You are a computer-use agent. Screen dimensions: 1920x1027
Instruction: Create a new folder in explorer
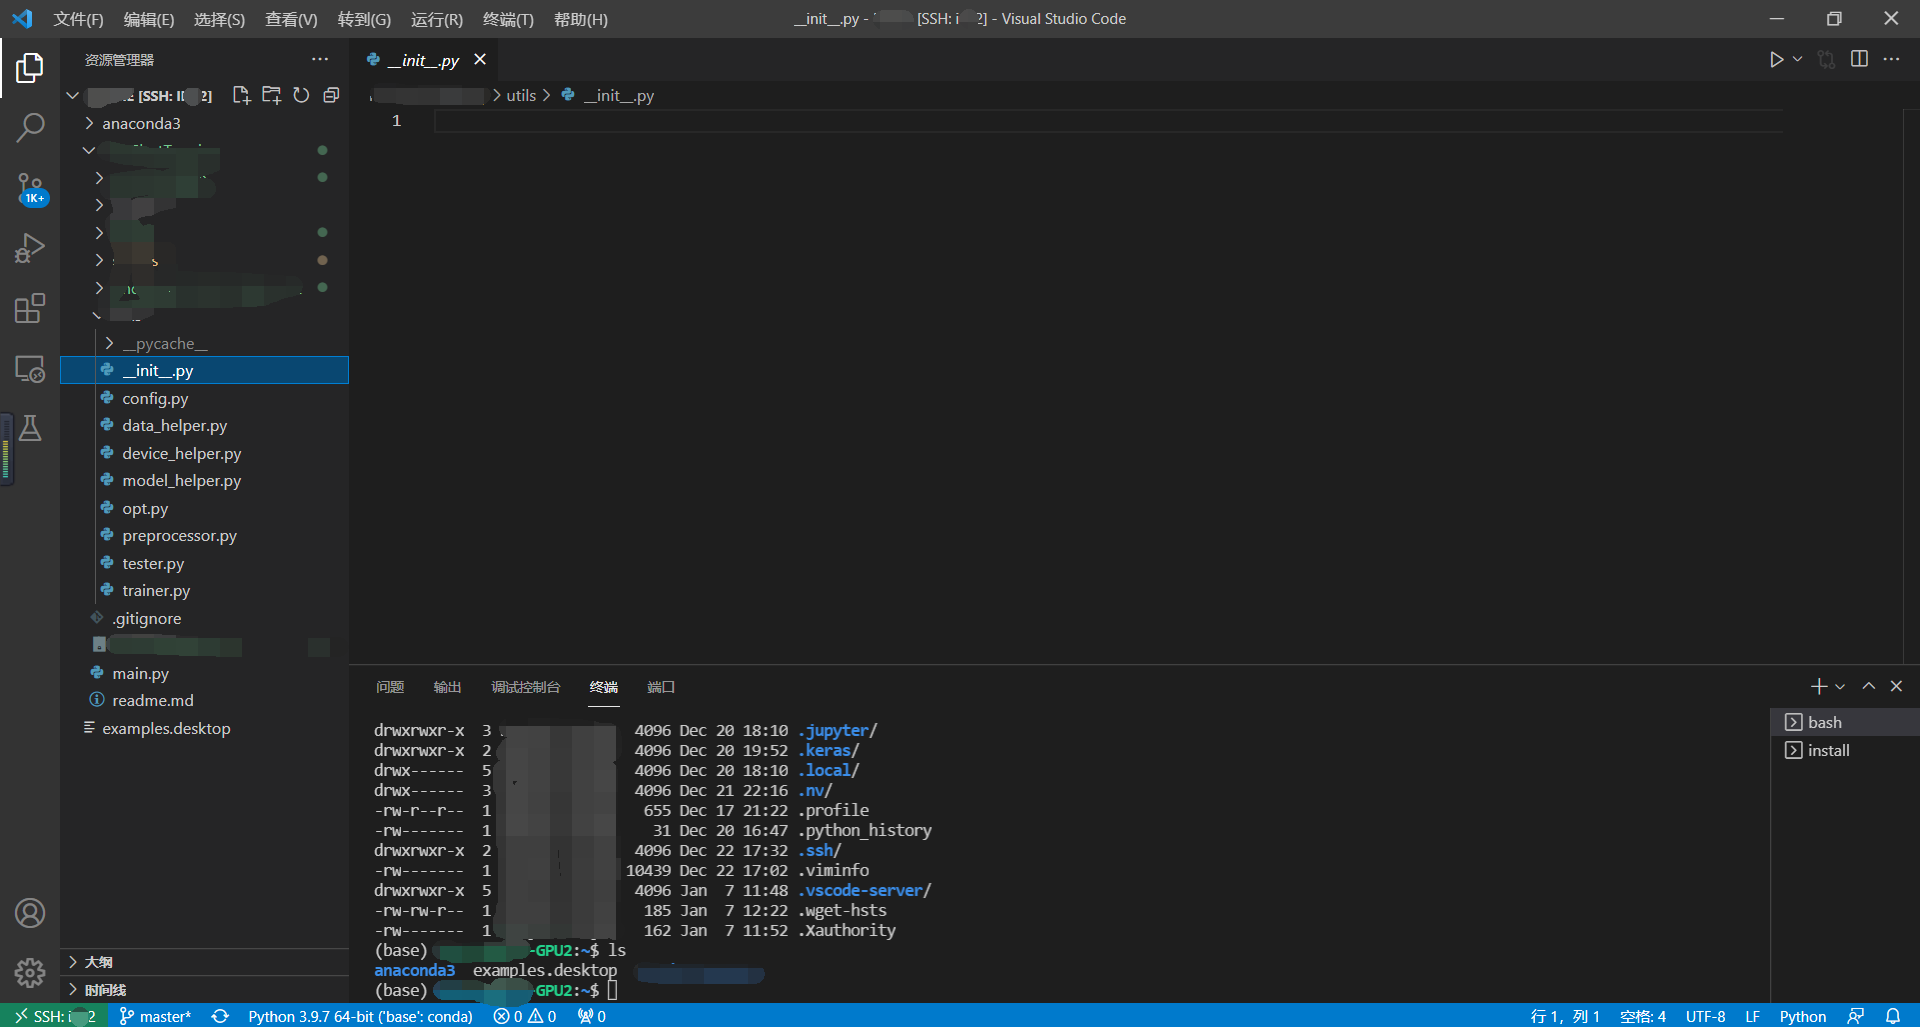(271, 95)
